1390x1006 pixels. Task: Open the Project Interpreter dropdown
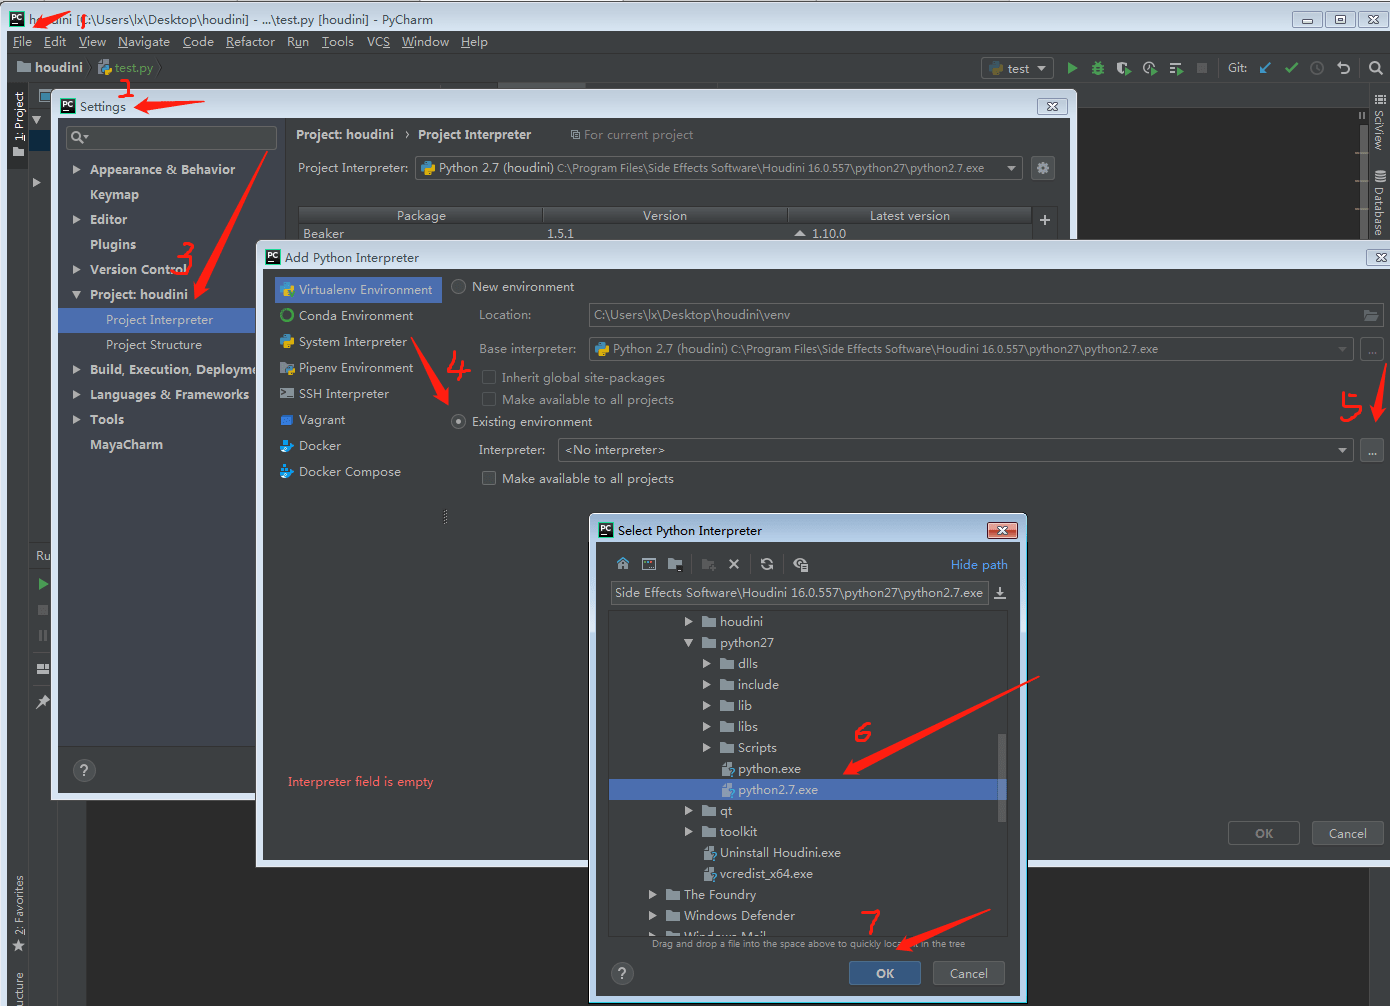coord(1009,167)
